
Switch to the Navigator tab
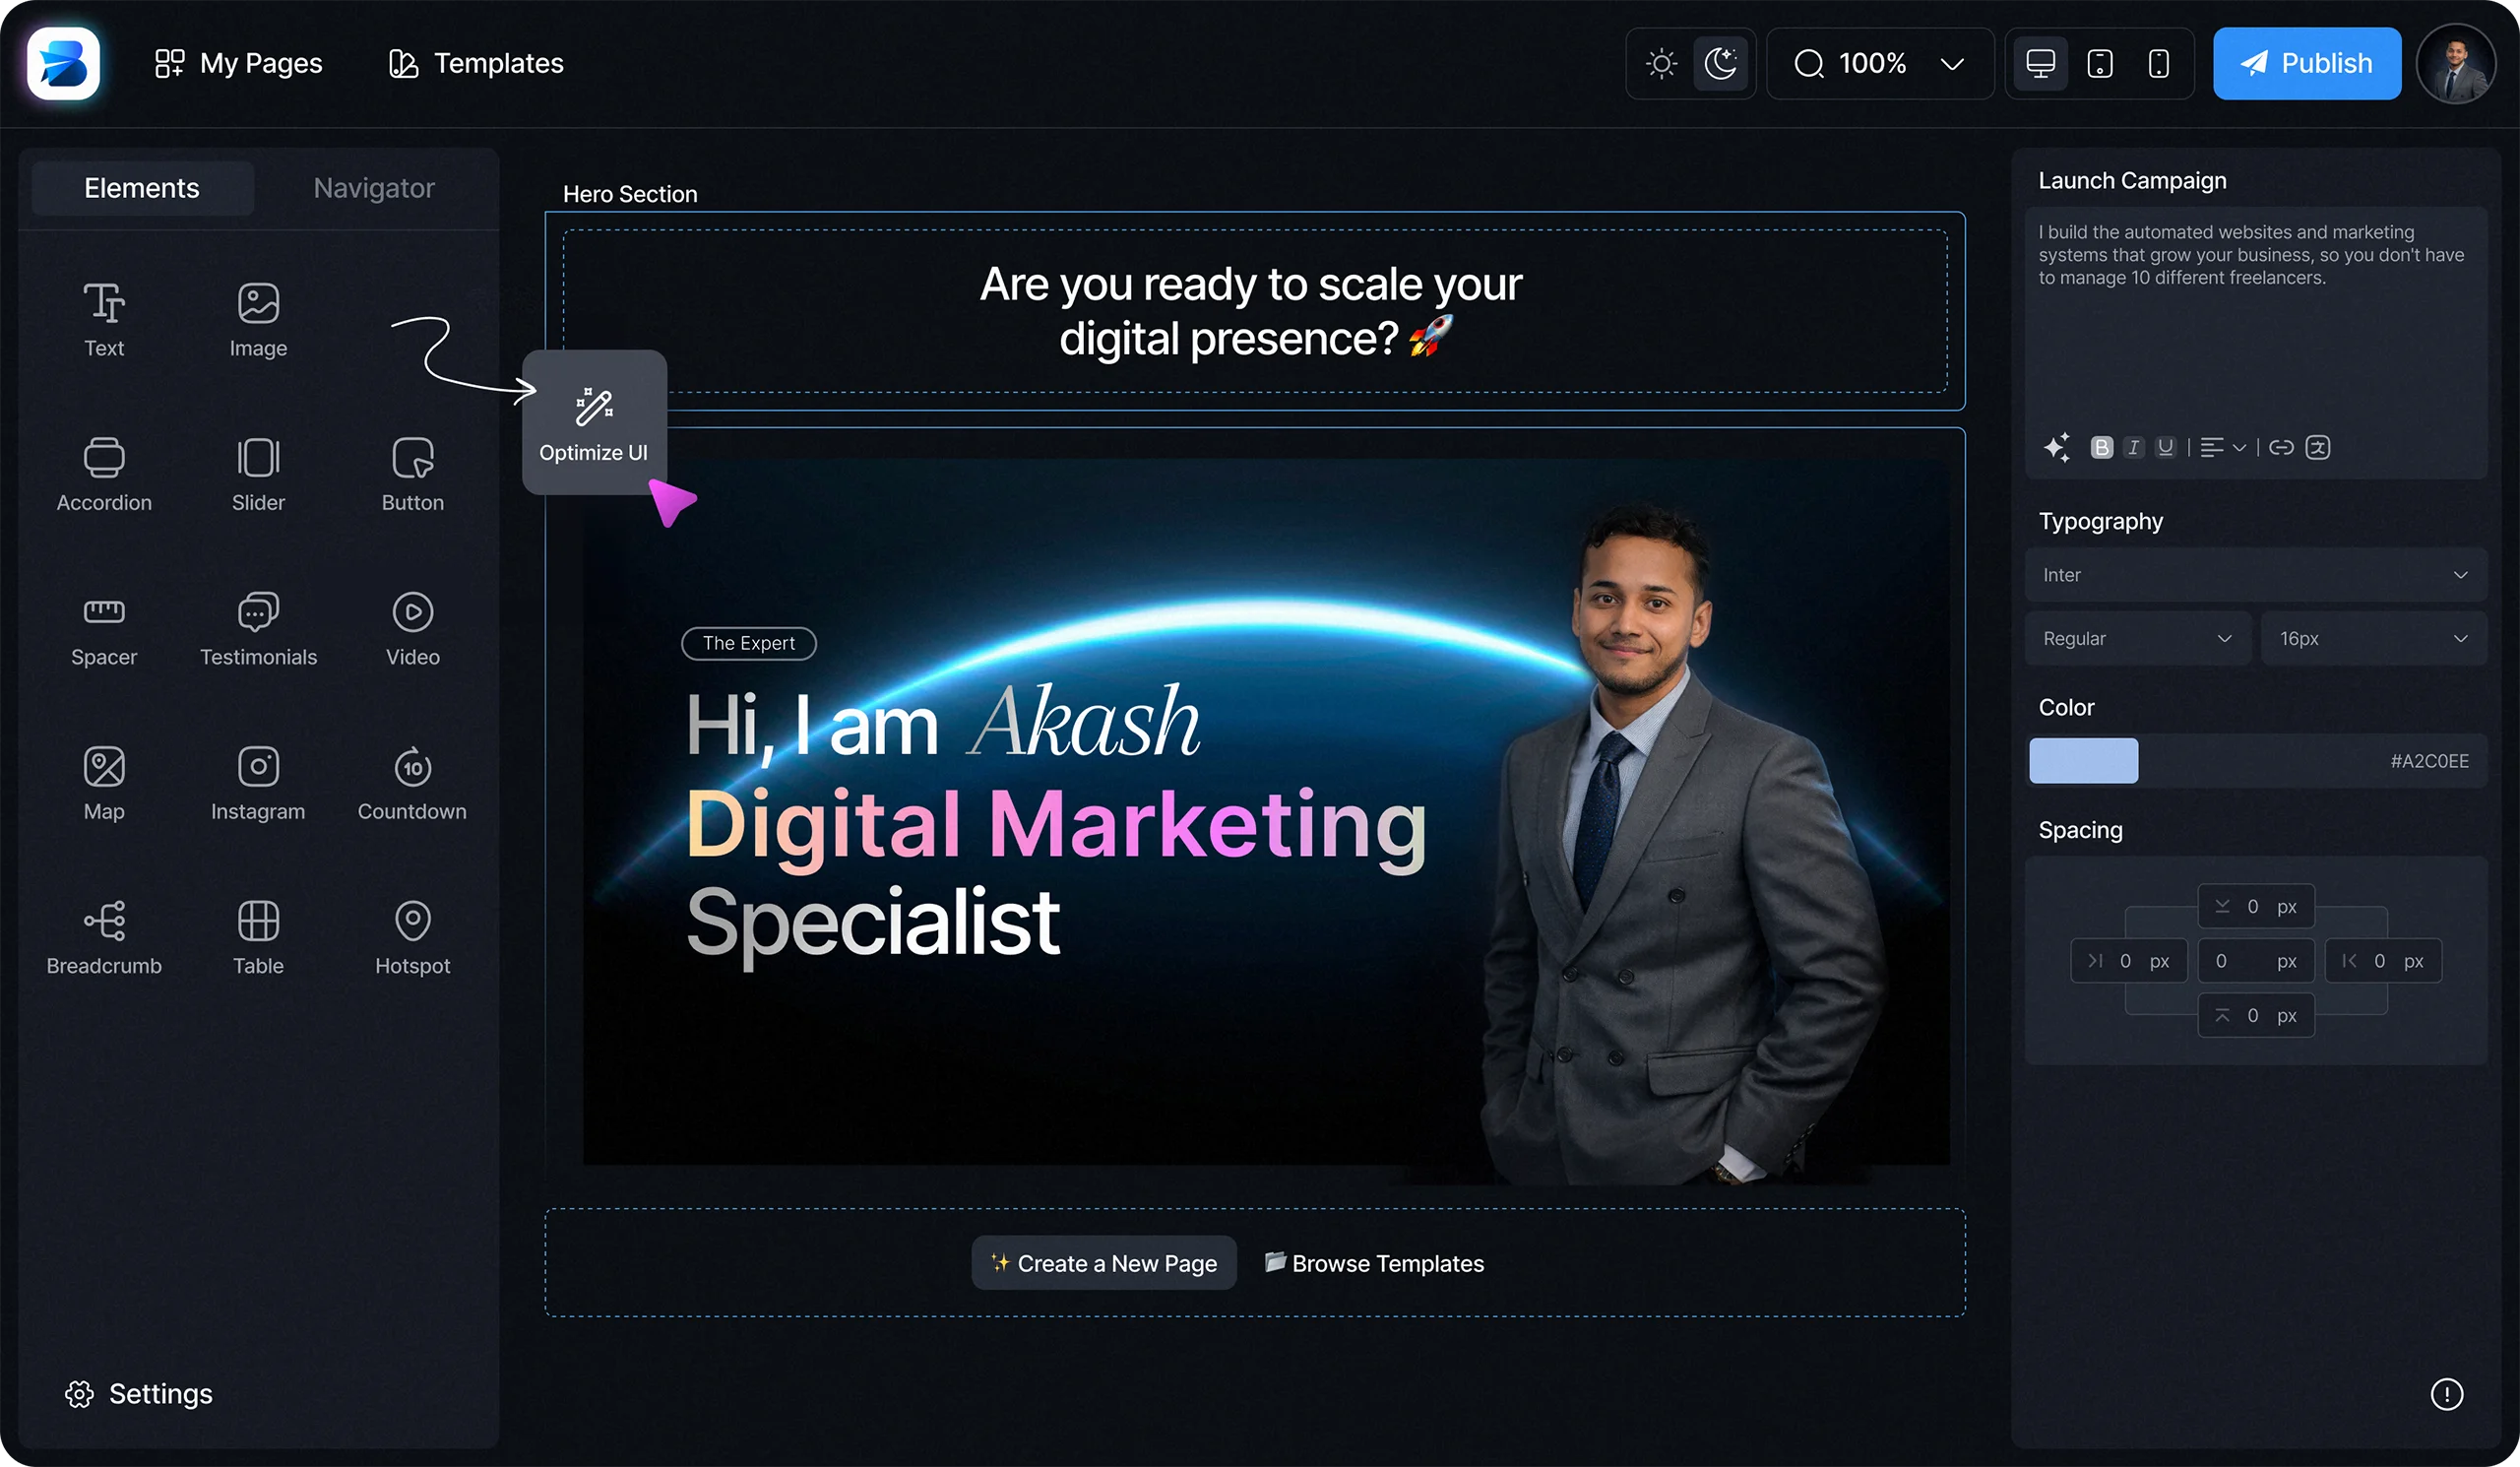tap(374, 188)
